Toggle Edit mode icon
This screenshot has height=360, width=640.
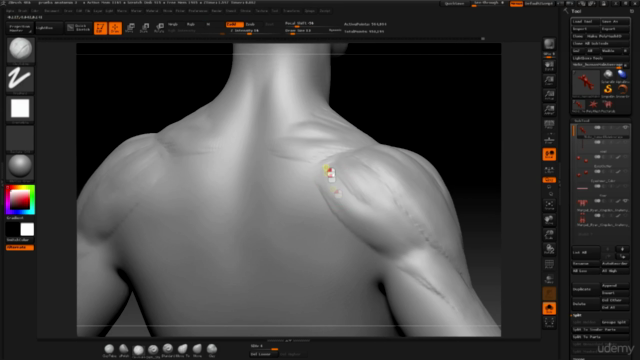click(x=100, y=28)
